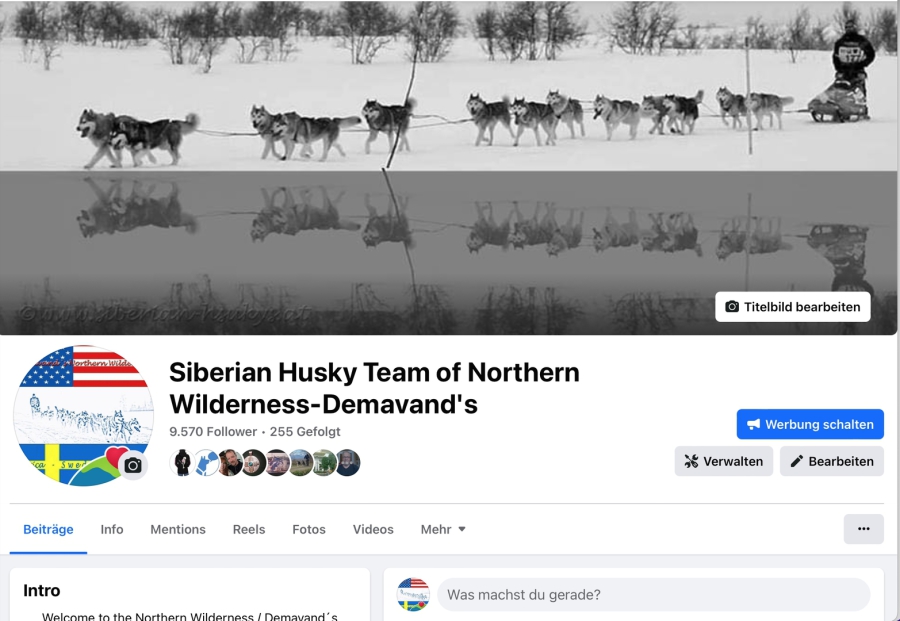Click the 'Was machst du gerade?' post field
The width and height of the screenshot is (900, 621).
click(654, 595)
